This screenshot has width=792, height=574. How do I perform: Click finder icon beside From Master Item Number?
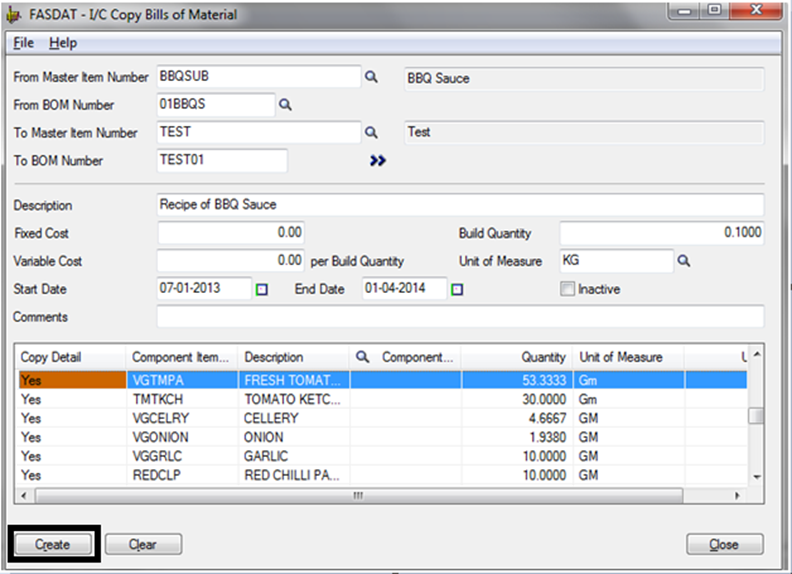point(371,77)
